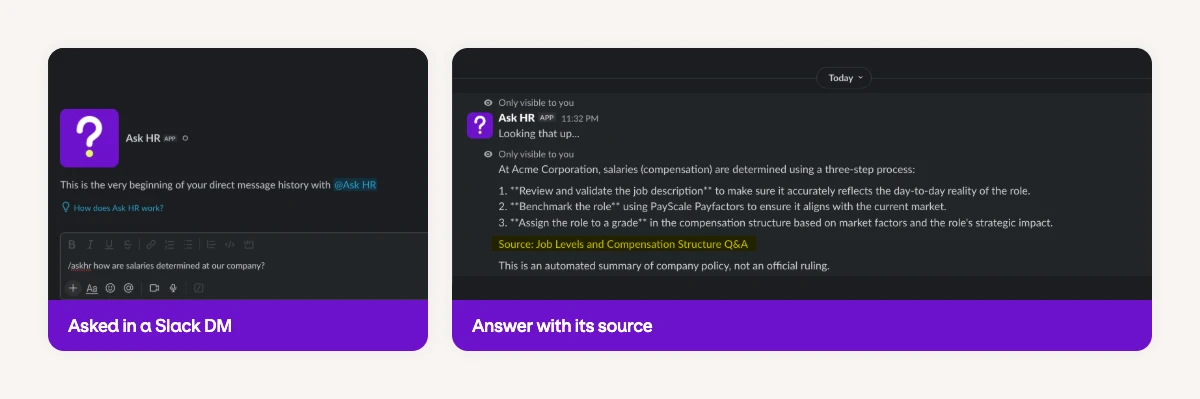Image resolution: width=1200 pixels, height=399 pixels.
Task: Open the slash shortcuts menu icon
Action: tap(199, 288)
